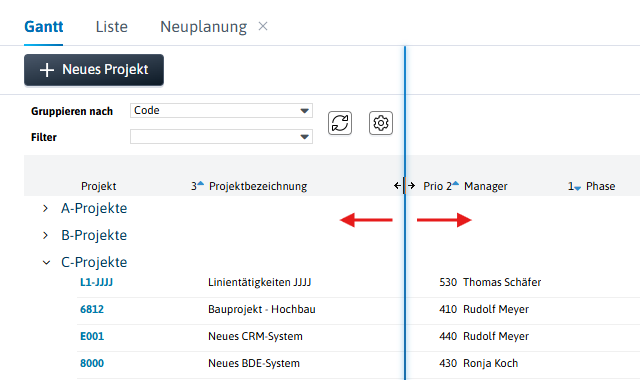The width and height of the screenshot is (640, 380).
Task: Click priority value 440
Action: 448,336
